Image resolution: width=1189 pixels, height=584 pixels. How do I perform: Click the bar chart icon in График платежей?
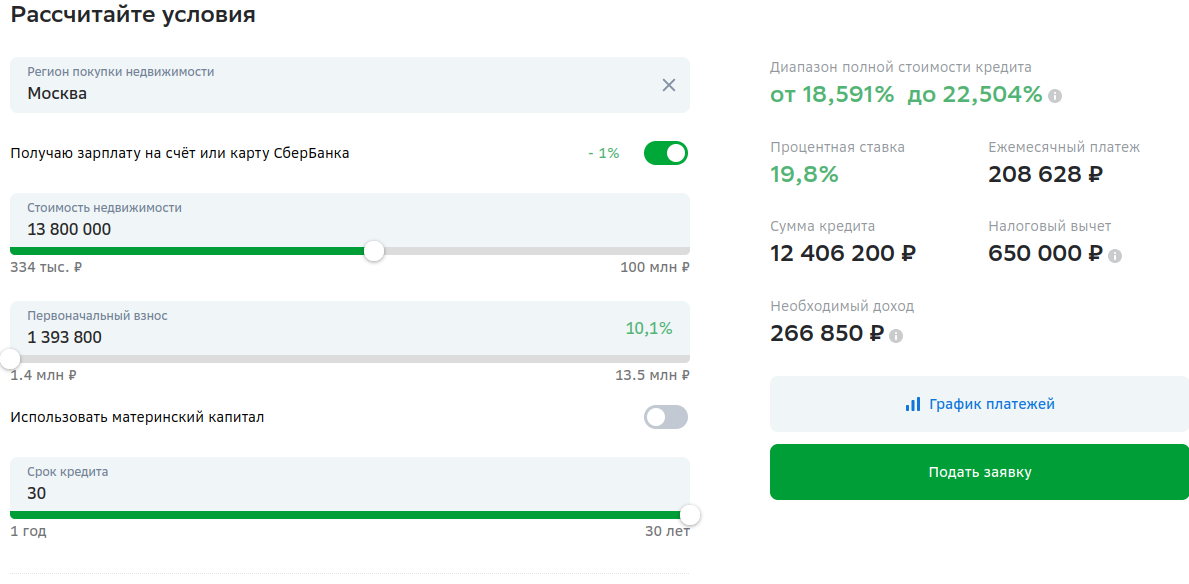coord(912,404)
